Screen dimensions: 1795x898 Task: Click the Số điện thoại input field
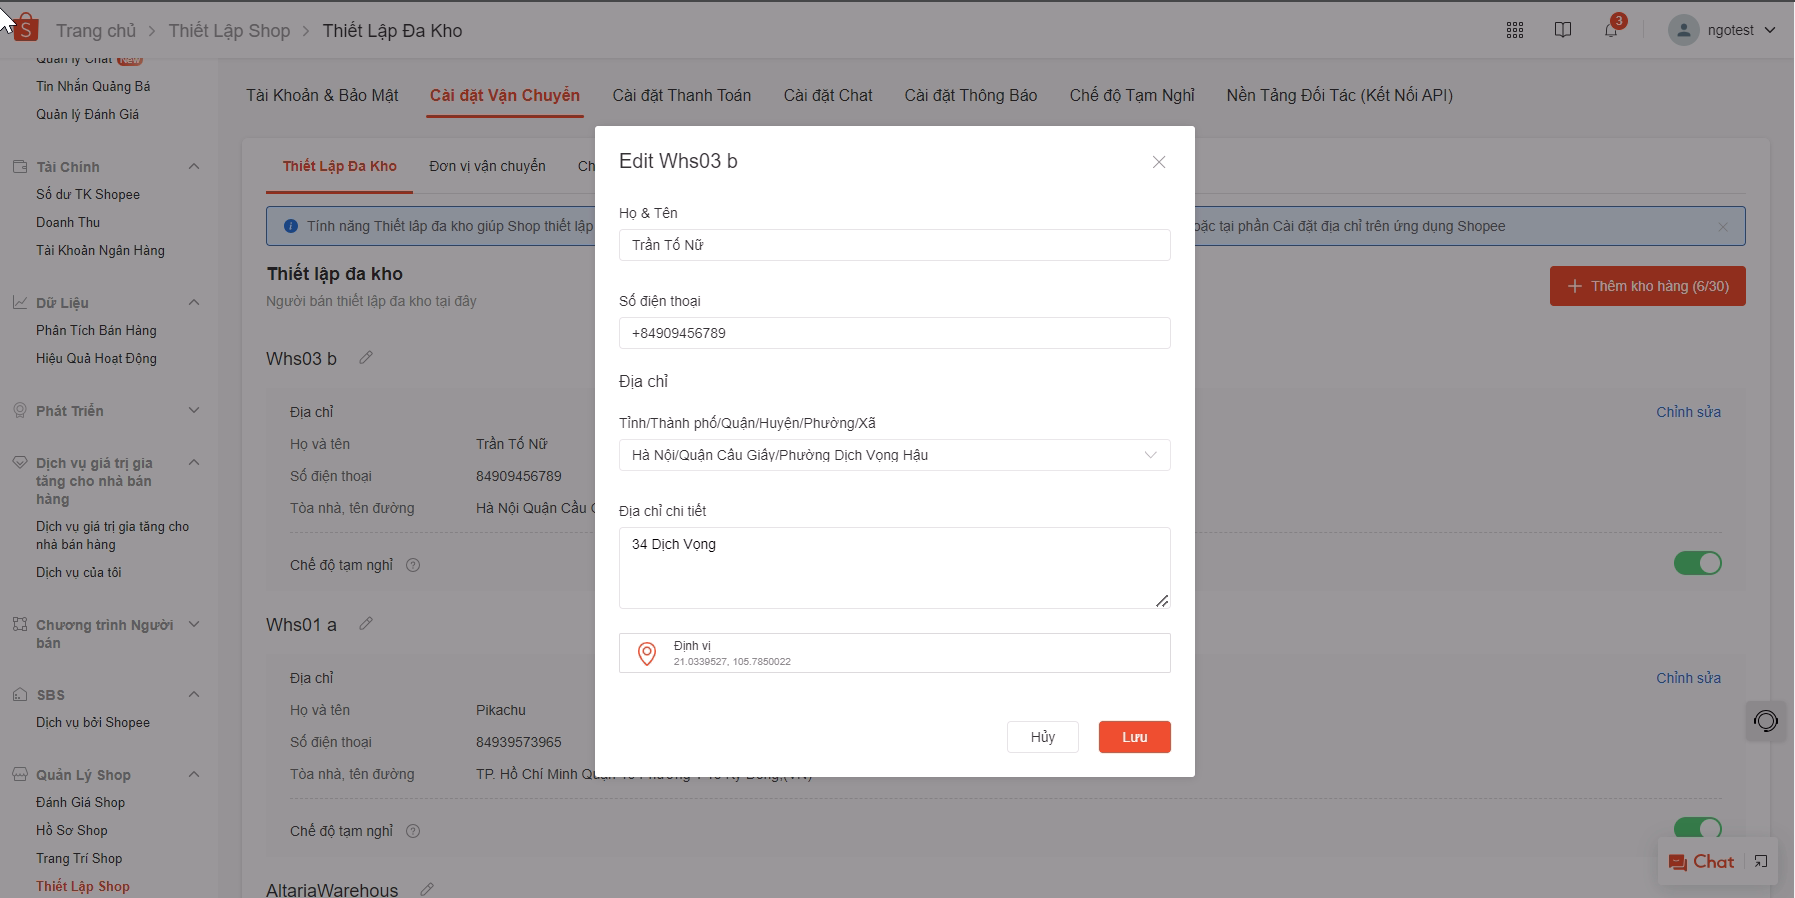point(894,333)
